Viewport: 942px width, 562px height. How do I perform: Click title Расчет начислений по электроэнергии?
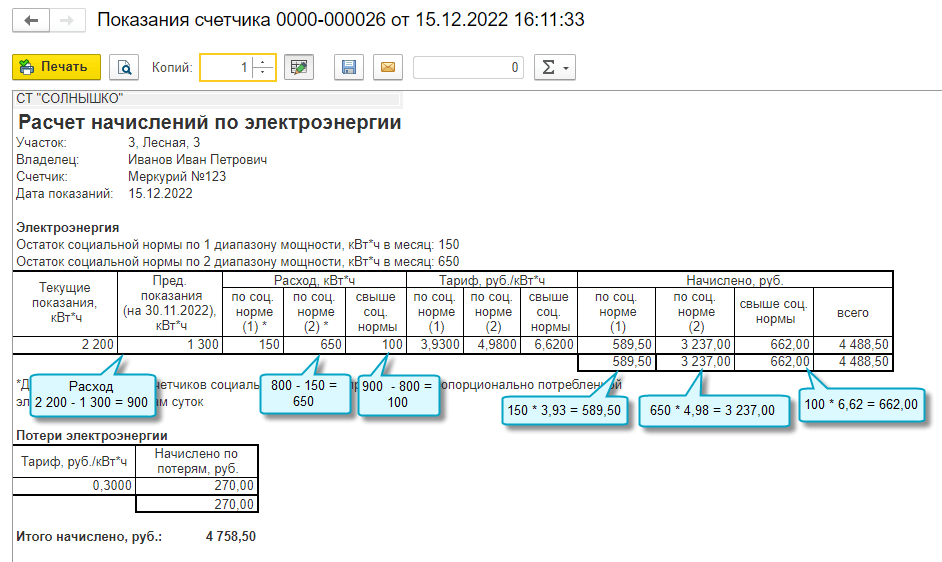point(210,122)
